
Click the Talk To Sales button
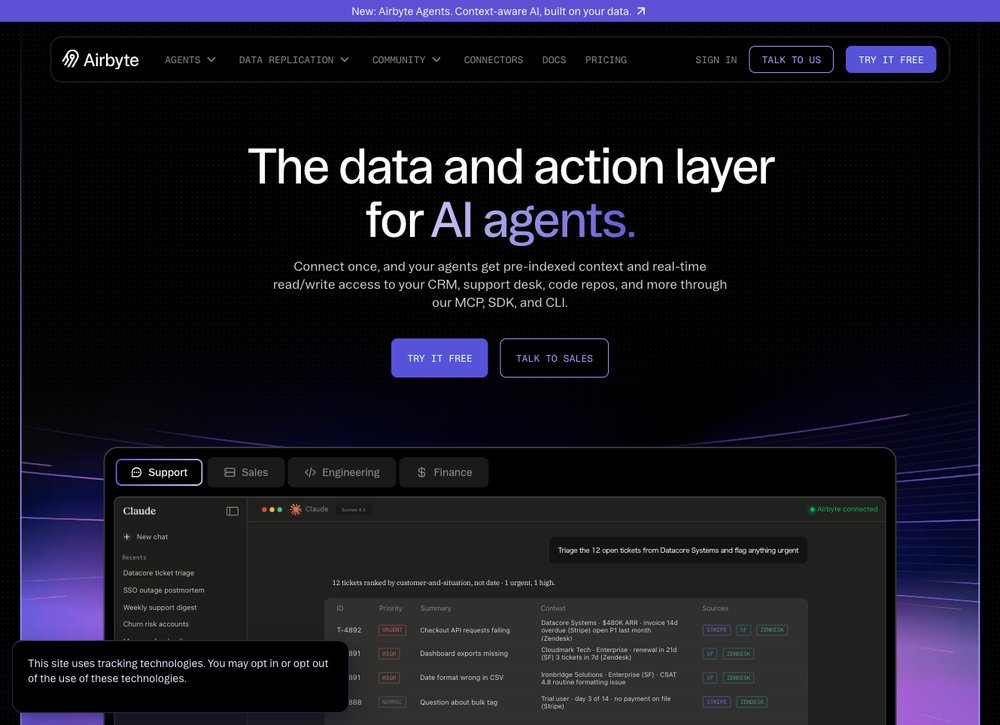[554, 358]
